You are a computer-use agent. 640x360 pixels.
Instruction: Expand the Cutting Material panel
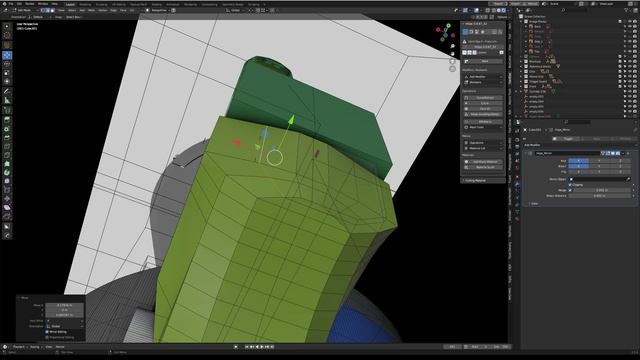483,180
